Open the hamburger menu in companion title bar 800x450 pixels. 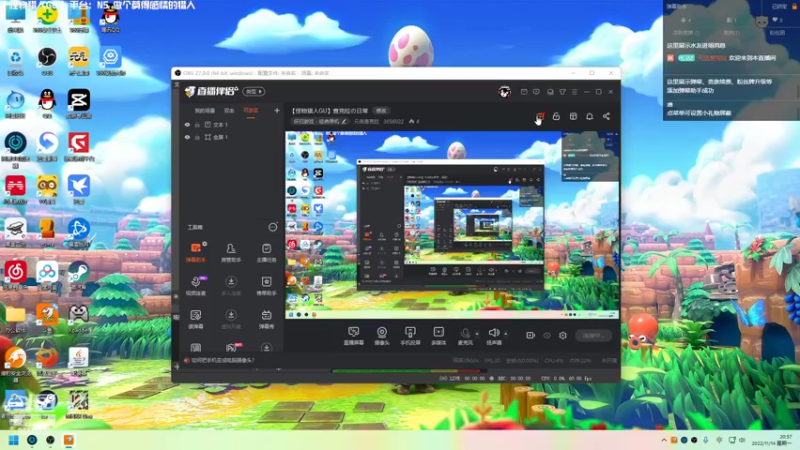(x=574, y=92)
